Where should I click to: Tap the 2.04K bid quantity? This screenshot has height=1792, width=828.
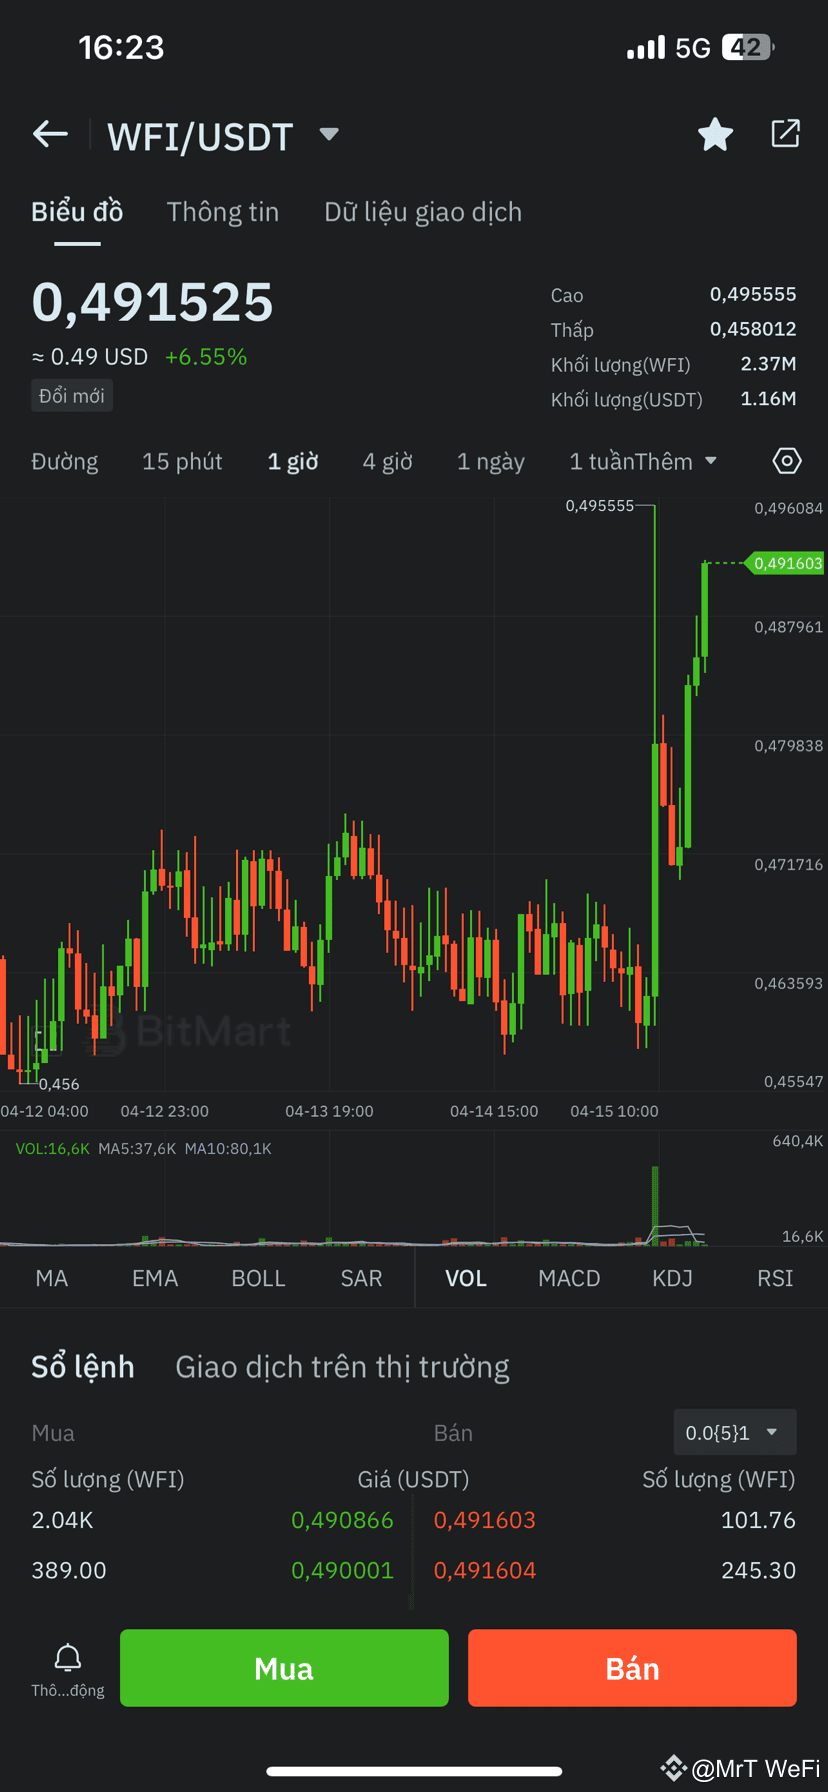click(x=62, y=1520)
